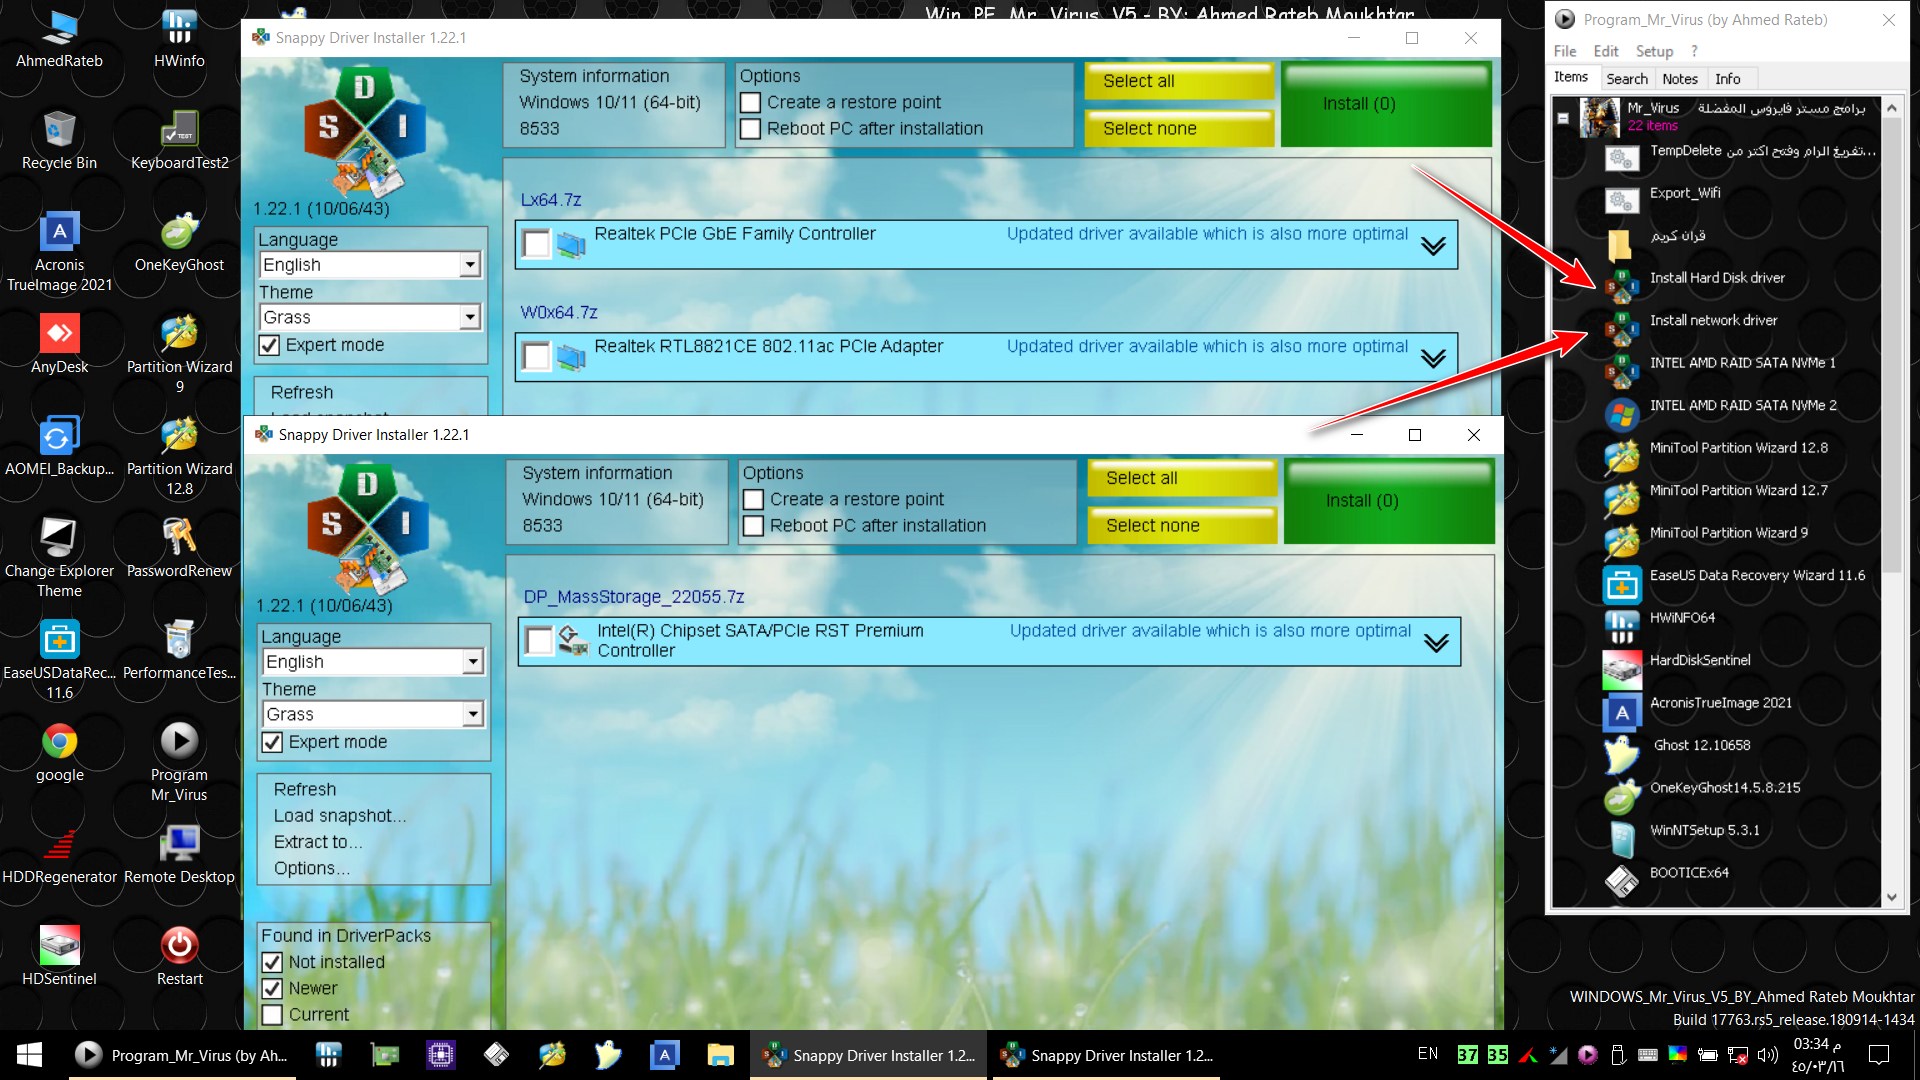Image resolution: width=1920 pixels, height=1080 pixels.
Task: Open PasswordRenew desktop icon
Action: pos(179,548)
